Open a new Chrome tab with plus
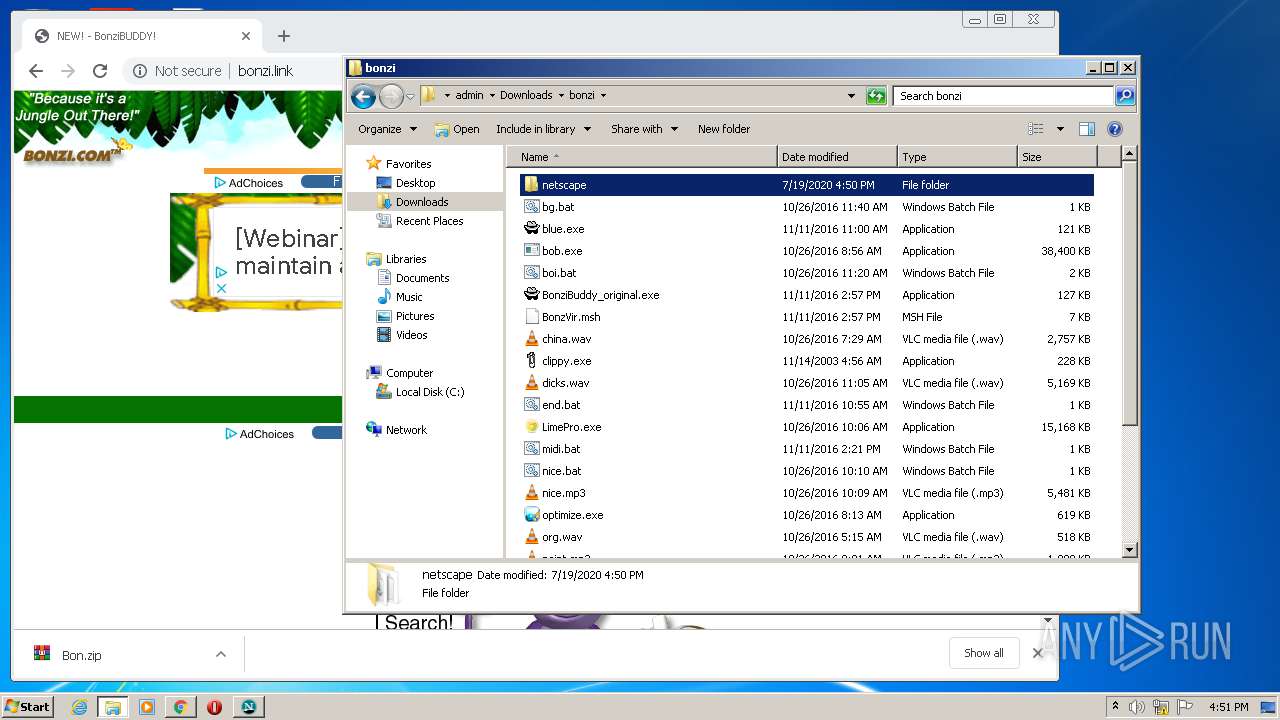1280x720 pixels. pyautogui.click(x=284, y=36)
